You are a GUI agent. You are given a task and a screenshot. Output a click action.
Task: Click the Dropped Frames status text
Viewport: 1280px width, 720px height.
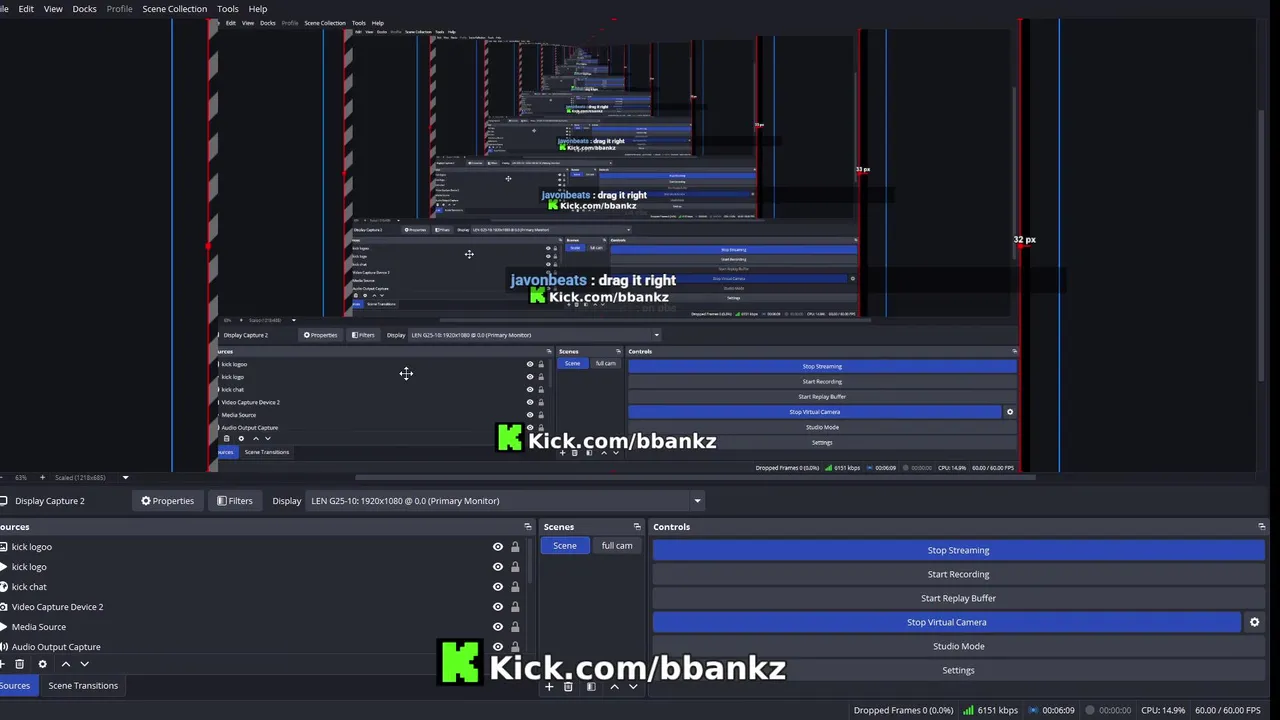pos(903,710)
